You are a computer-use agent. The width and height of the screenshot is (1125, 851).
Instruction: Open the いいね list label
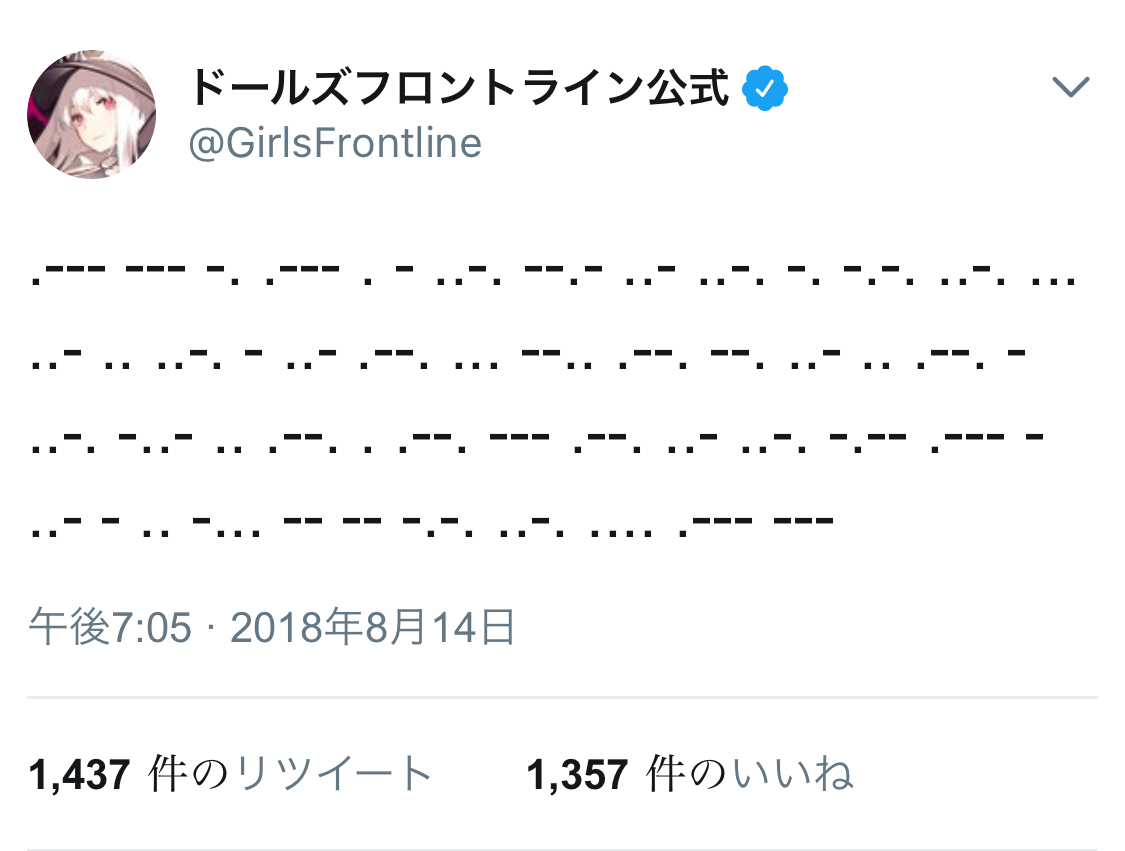(x=792, y=774)
